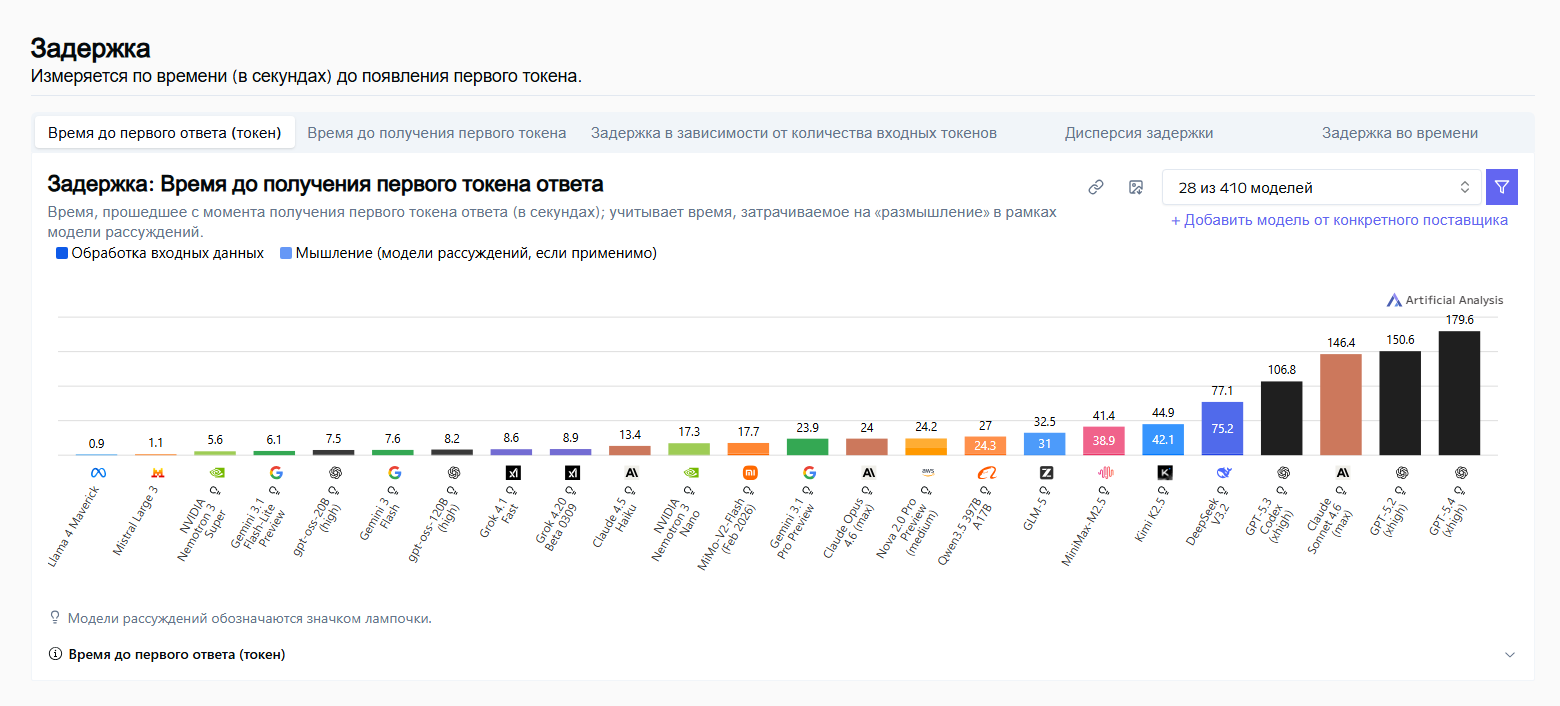This screenshot has height=706, width=1560.
Task: Click the chevron at bottom right of panel
Action: [1509, 654]
